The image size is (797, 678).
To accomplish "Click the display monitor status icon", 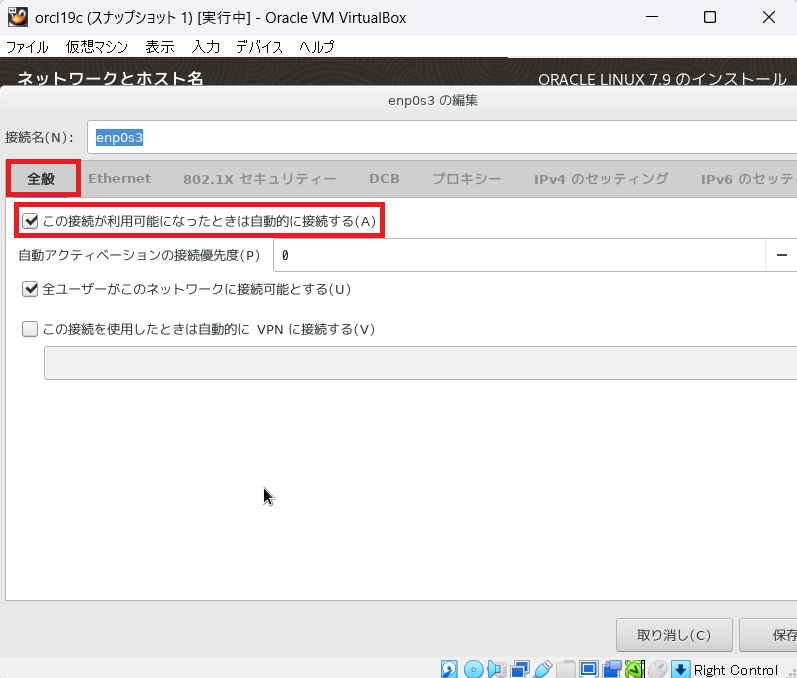I will [588, 669].
